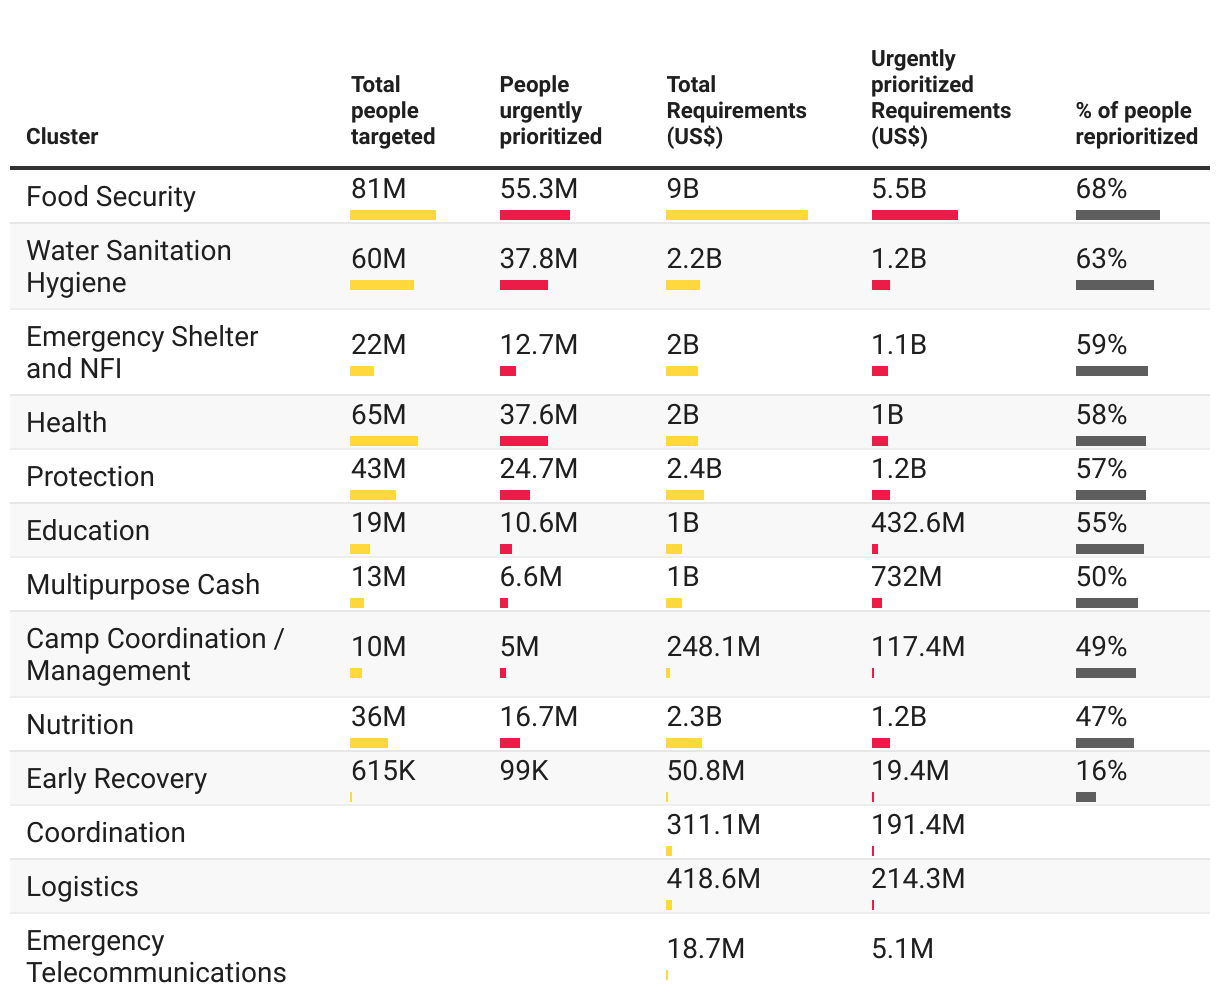Select Multipurpose Cash 50% gray bar
Image resolution: width=1220 pixels, height=1008 pixels.
(x=1107, y=603)
